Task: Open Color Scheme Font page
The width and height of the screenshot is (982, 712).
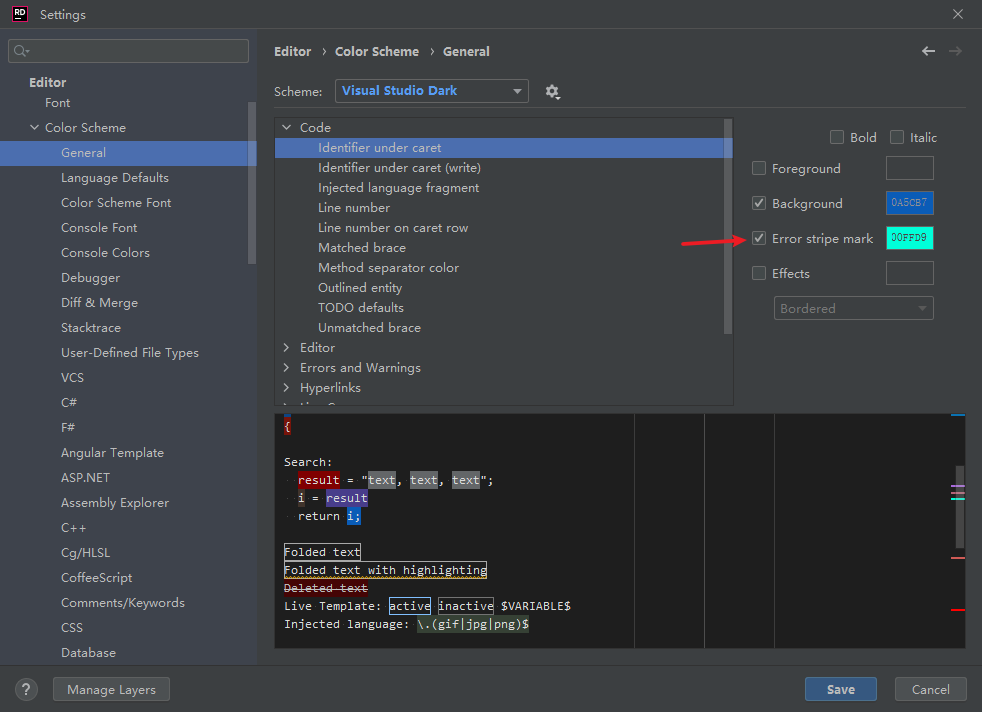Action: [x=116, y=203]
